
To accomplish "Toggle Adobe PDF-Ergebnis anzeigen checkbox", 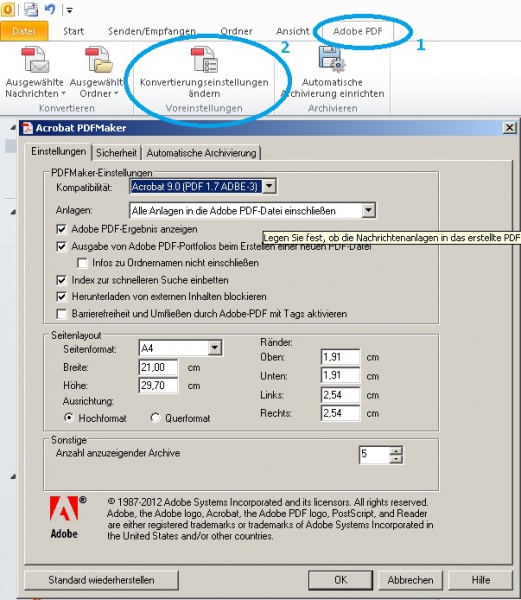I will coord(62,229).
